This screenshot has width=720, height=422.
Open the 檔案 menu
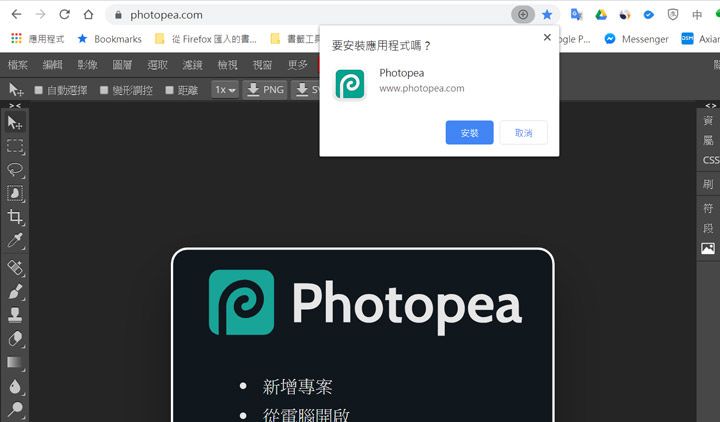(18, 65)
